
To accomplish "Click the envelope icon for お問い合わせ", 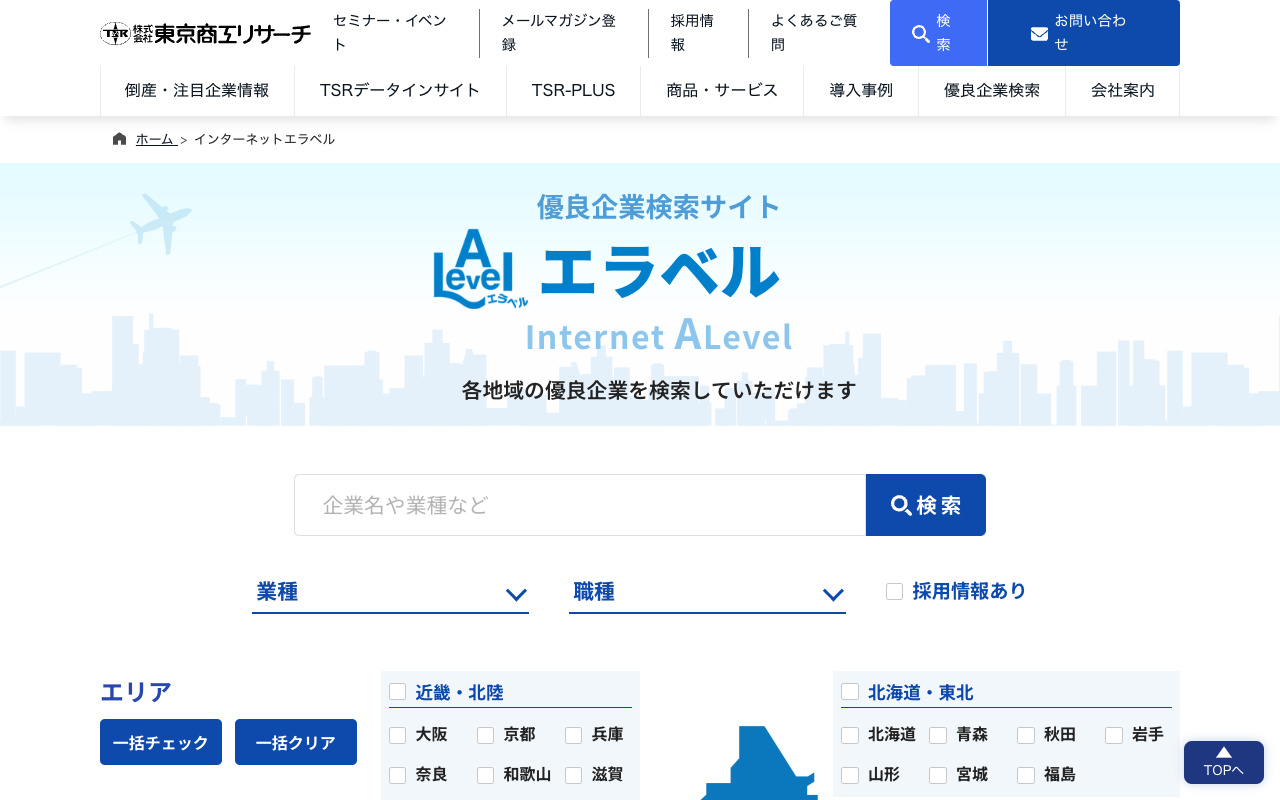I will pyautogui.click(x=1039, y=34).
